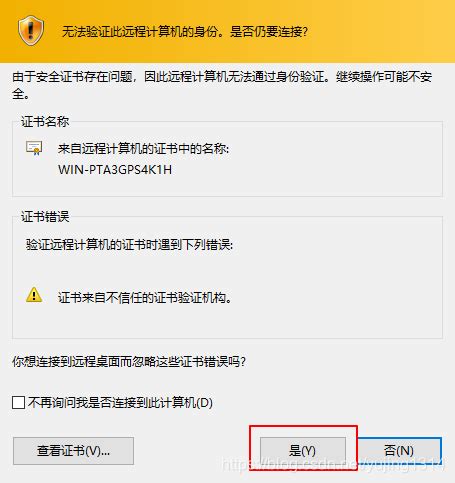Image resolution: width=455 pixels, height=483 pixels.
Task: Click the 证书名称 group label
Action: point(45,122)
